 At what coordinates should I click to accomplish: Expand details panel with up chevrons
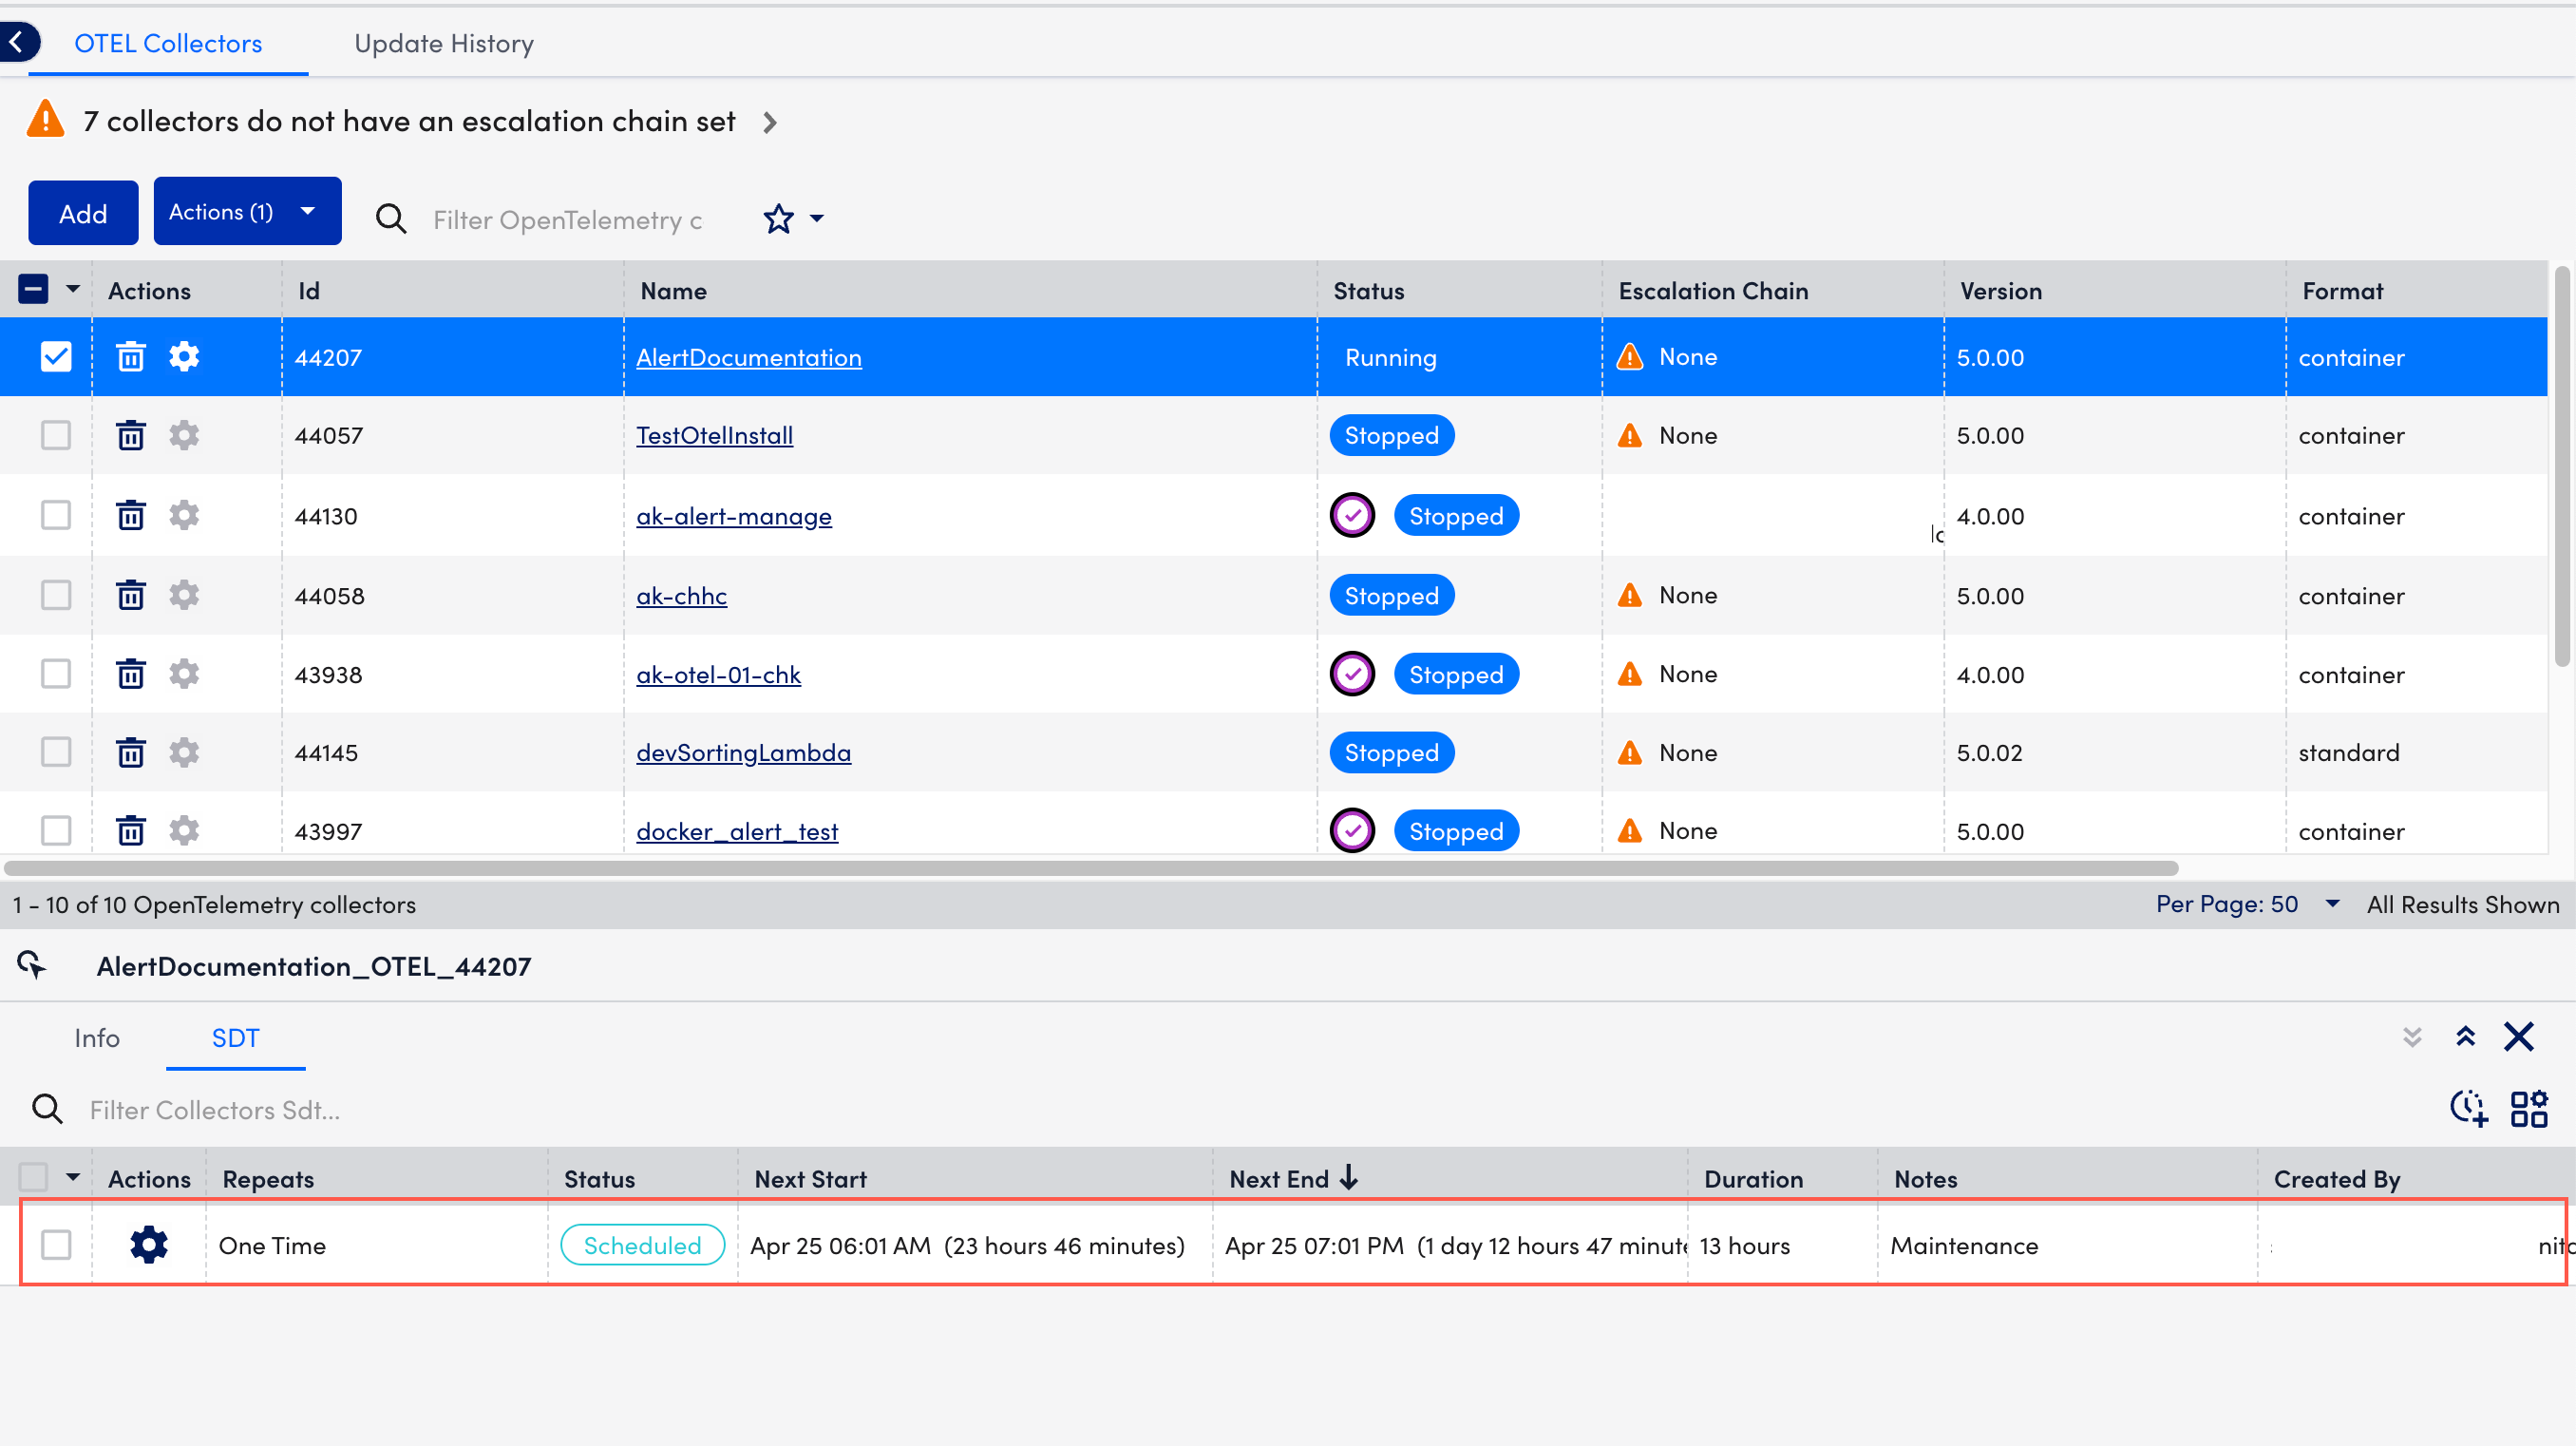[x=2465, y=1037]
